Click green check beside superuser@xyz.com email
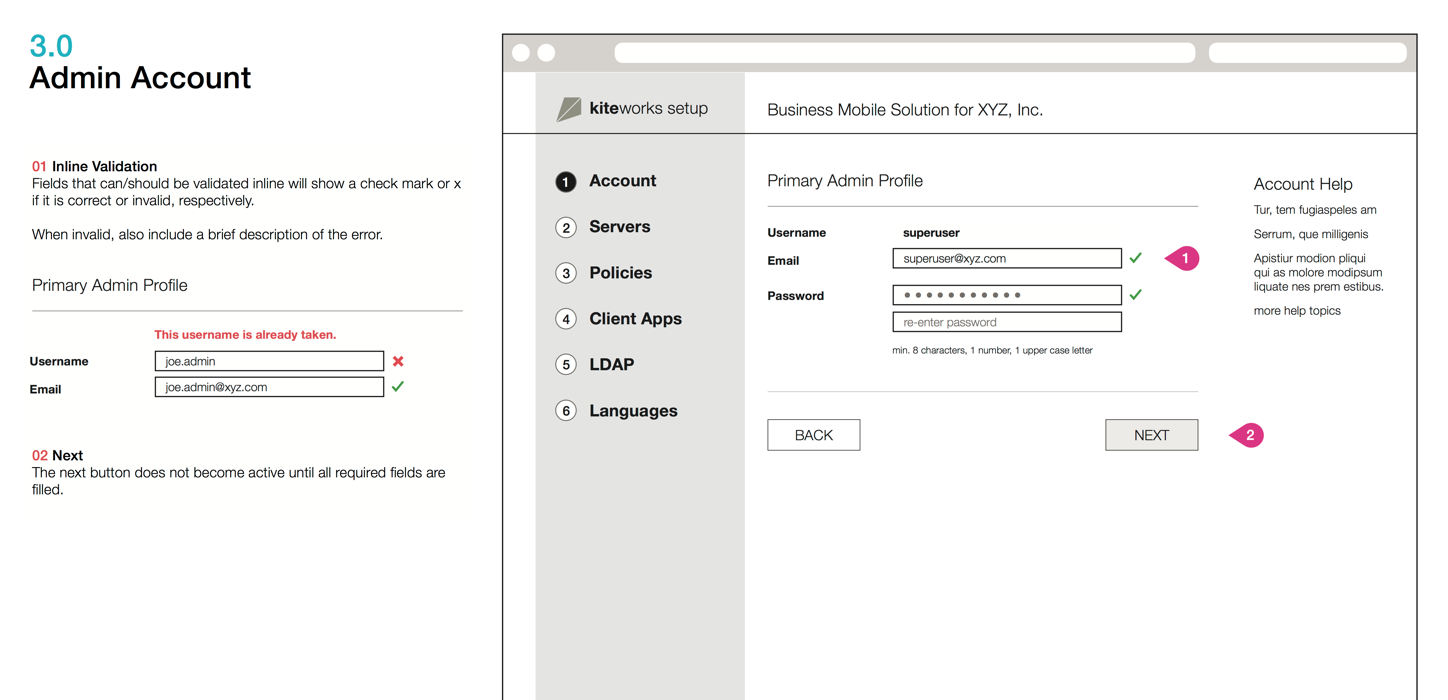Screen dimensions: 1448x700 1136,258
